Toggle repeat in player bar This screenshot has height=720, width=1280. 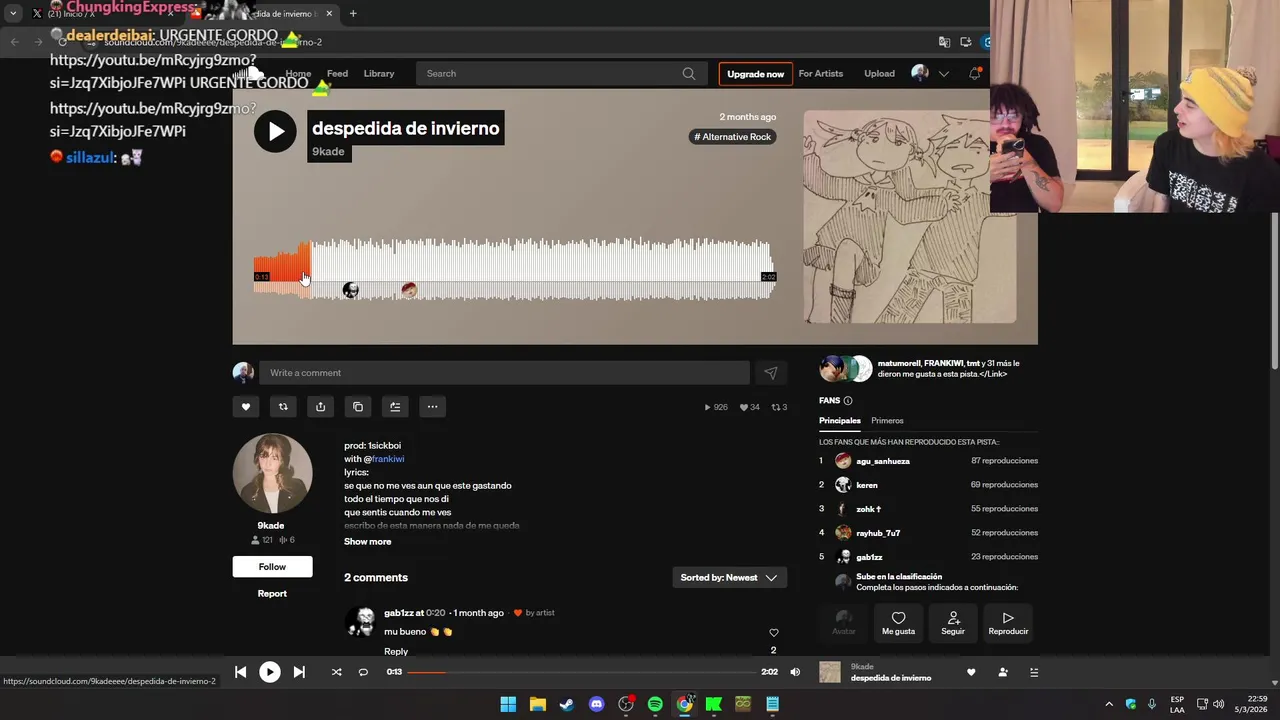(x=363, y=672)
